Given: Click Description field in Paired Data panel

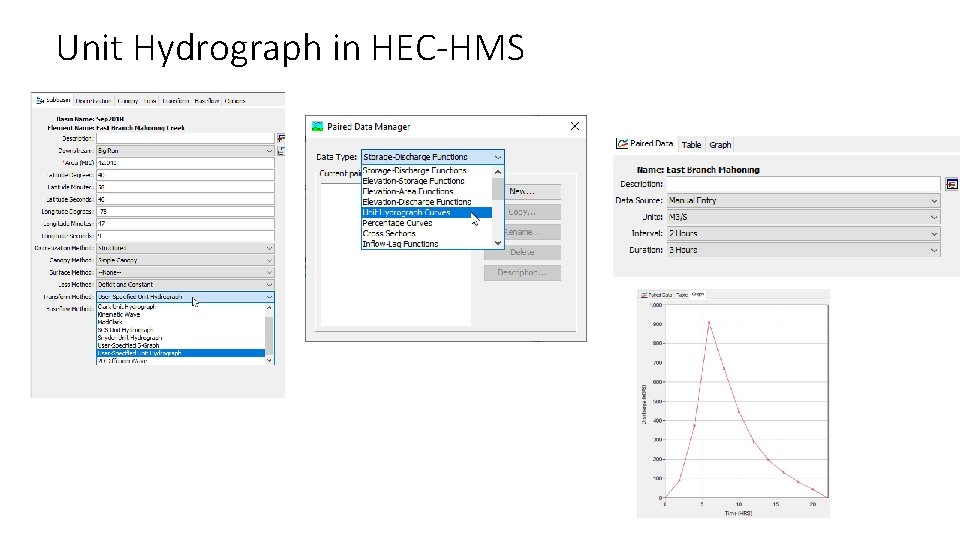Looking at the screenshot, I should tap(804, 184).
